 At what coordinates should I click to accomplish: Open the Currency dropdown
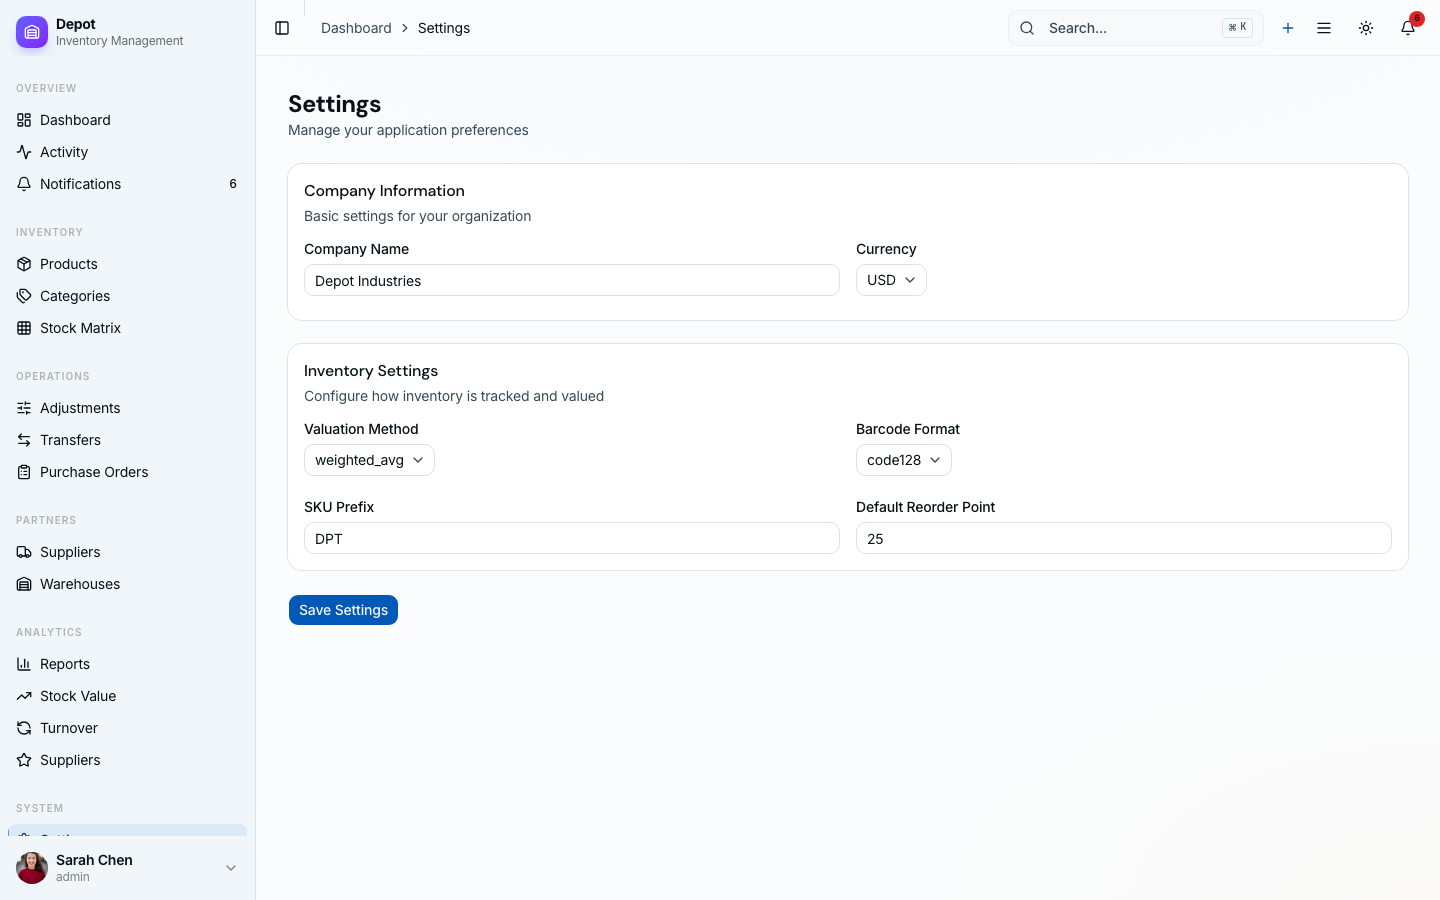pos(890,280)
